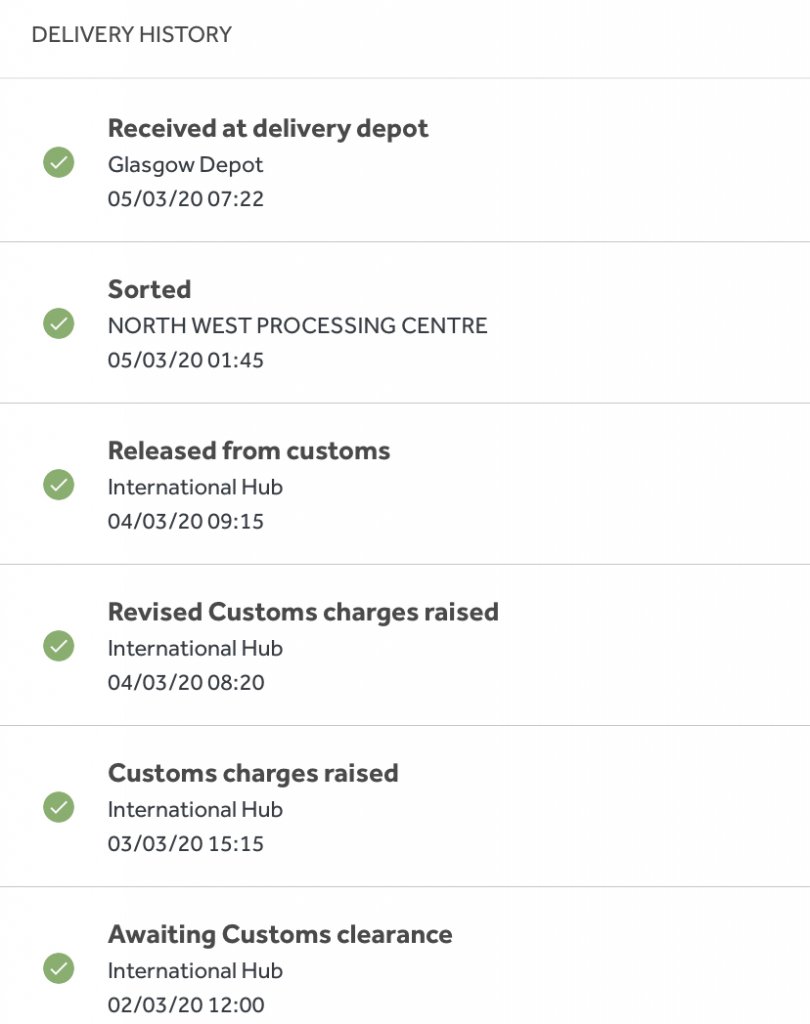810x1024 pixels.
Task: Click the 05/03/20 07:22 timestamp
Action: tap(186, 199)
